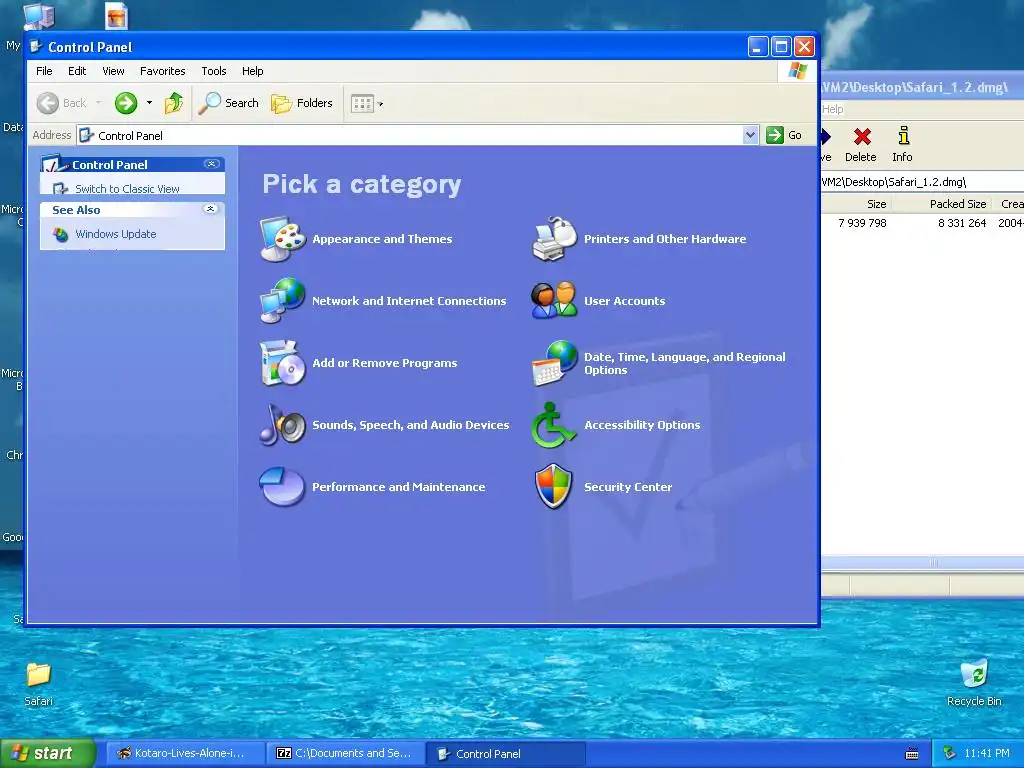Click Switch to Classic View link

point(127,189)
